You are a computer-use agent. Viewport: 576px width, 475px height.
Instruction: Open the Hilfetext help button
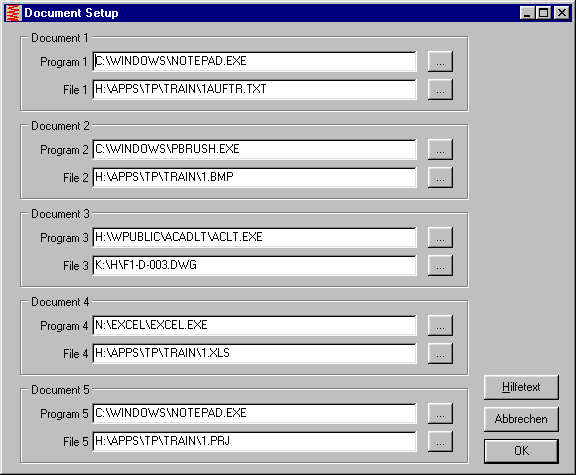tap(521, 387)
